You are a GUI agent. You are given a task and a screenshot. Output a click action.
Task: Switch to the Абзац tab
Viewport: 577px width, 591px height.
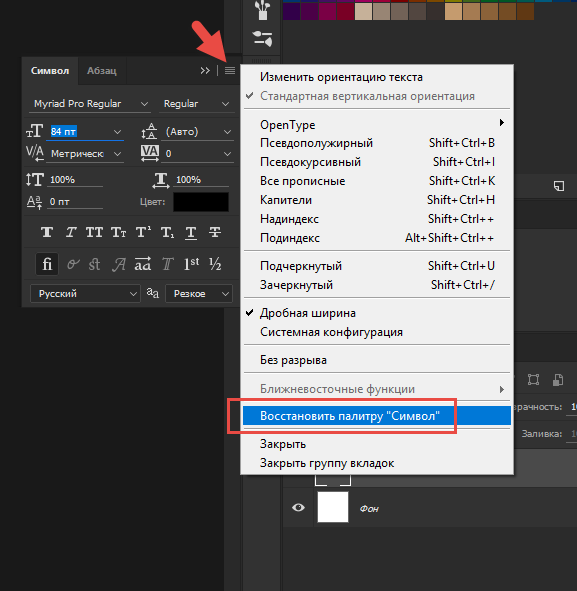click(102, 71)
